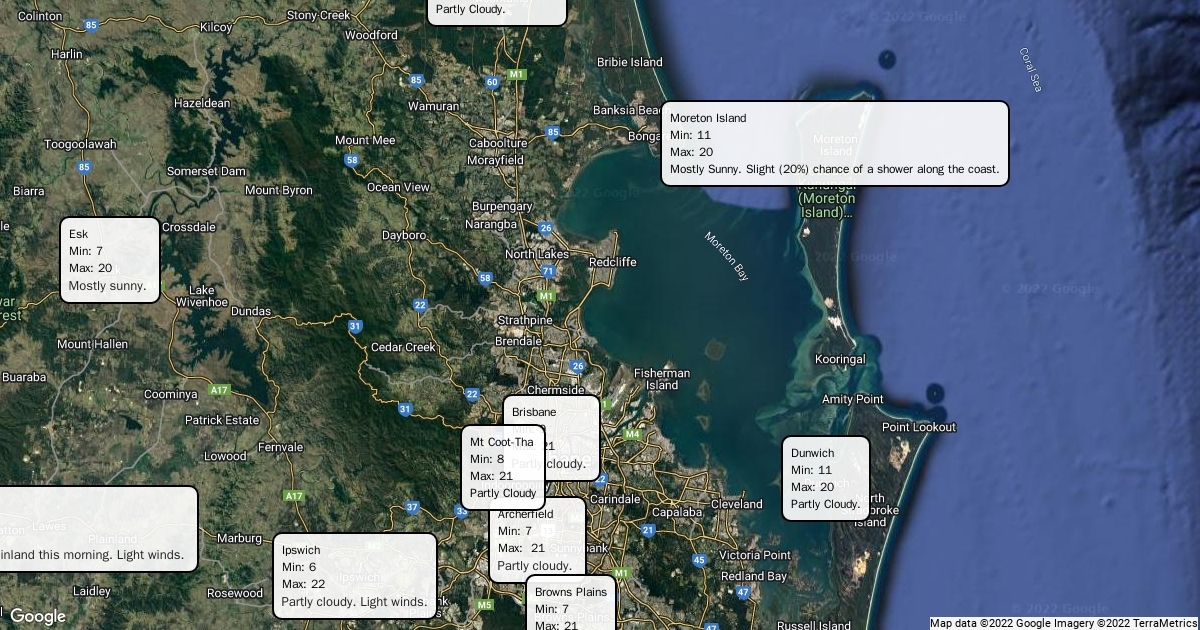Click the Point Lookout label
Image resolution: width=1200 pixels, height=630 pixels.
pos(919,427)
